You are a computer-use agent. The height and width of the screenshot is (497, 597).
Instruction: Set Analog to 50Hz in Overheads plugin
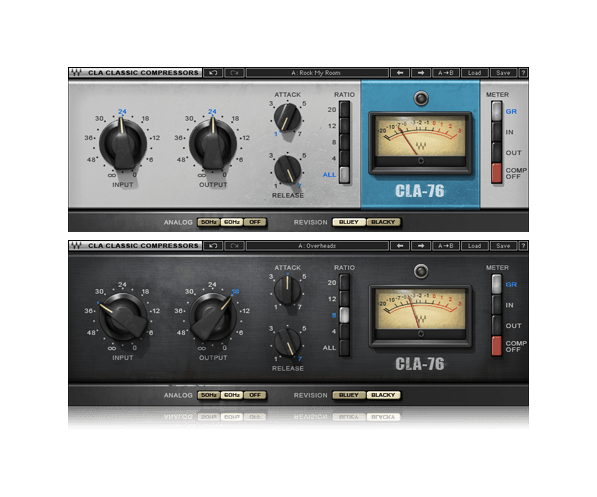pos(209,395)
